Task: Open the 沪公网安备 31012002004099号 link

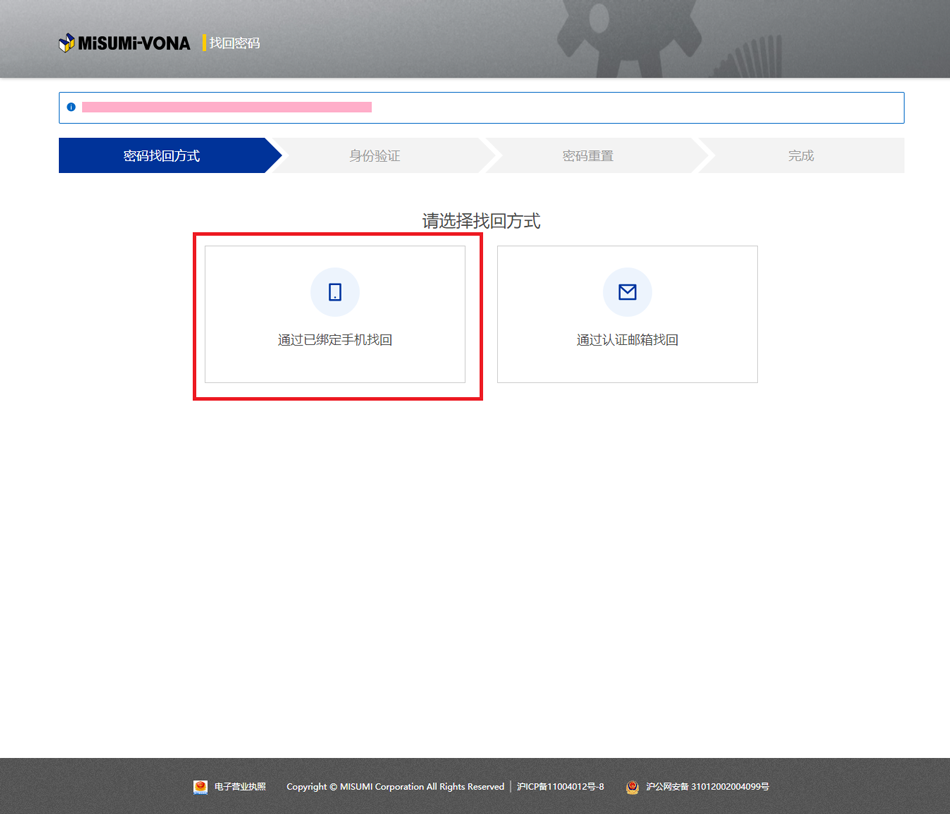Action: [x=707, y=787]
